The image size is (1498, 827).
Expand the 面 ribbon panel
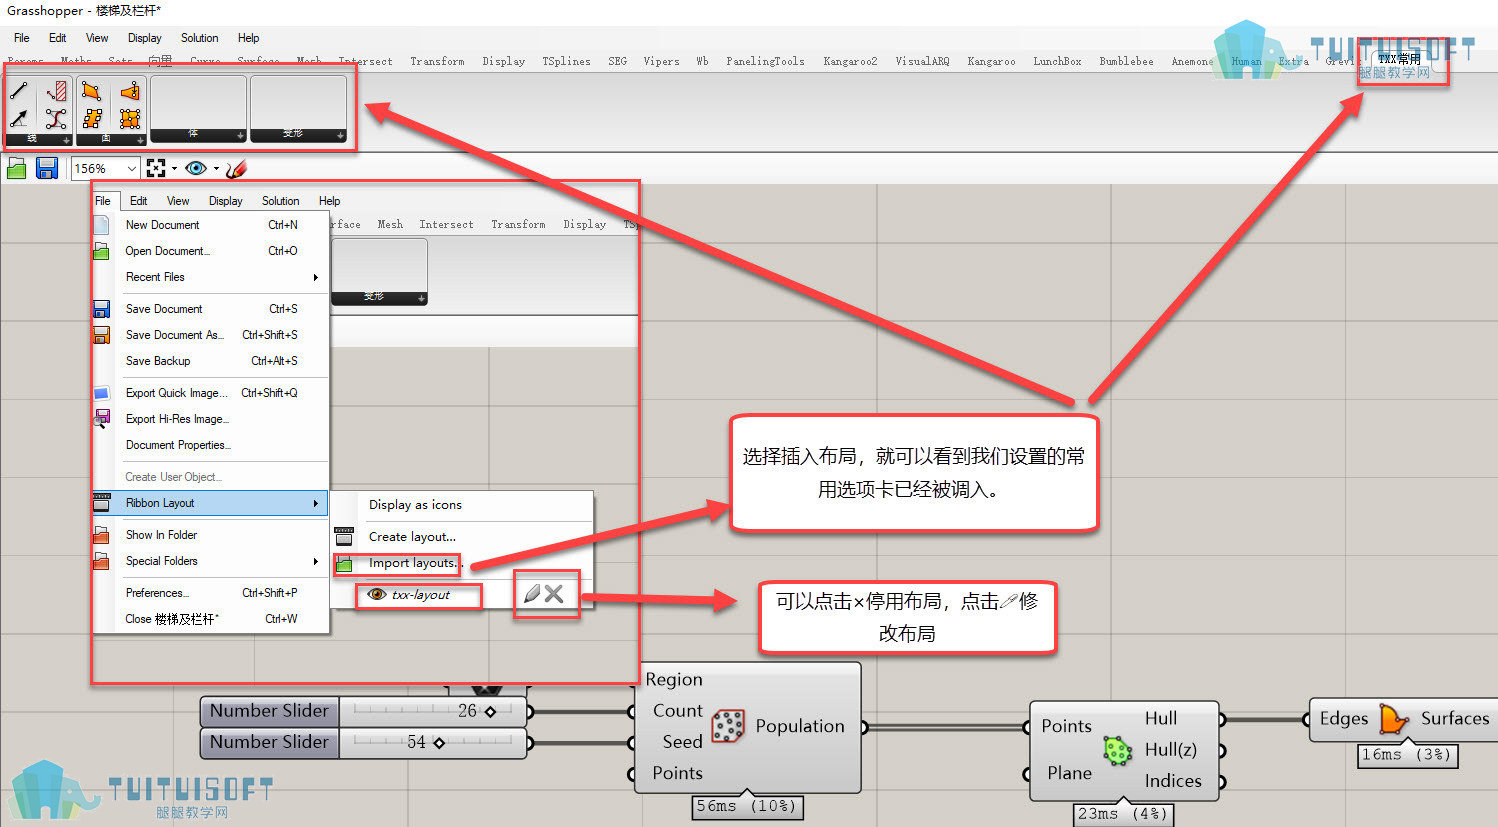pyautogui.click(x=140, y=138)
